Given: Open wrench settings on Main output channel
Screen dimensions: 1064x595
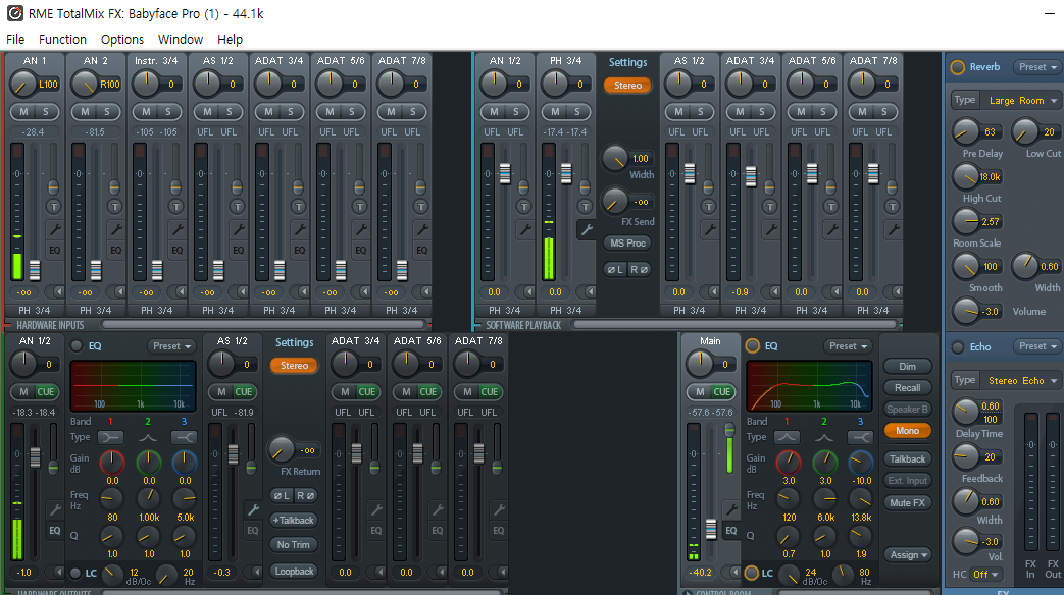Looking at the screenshot, I should click(x=731, y=509).
